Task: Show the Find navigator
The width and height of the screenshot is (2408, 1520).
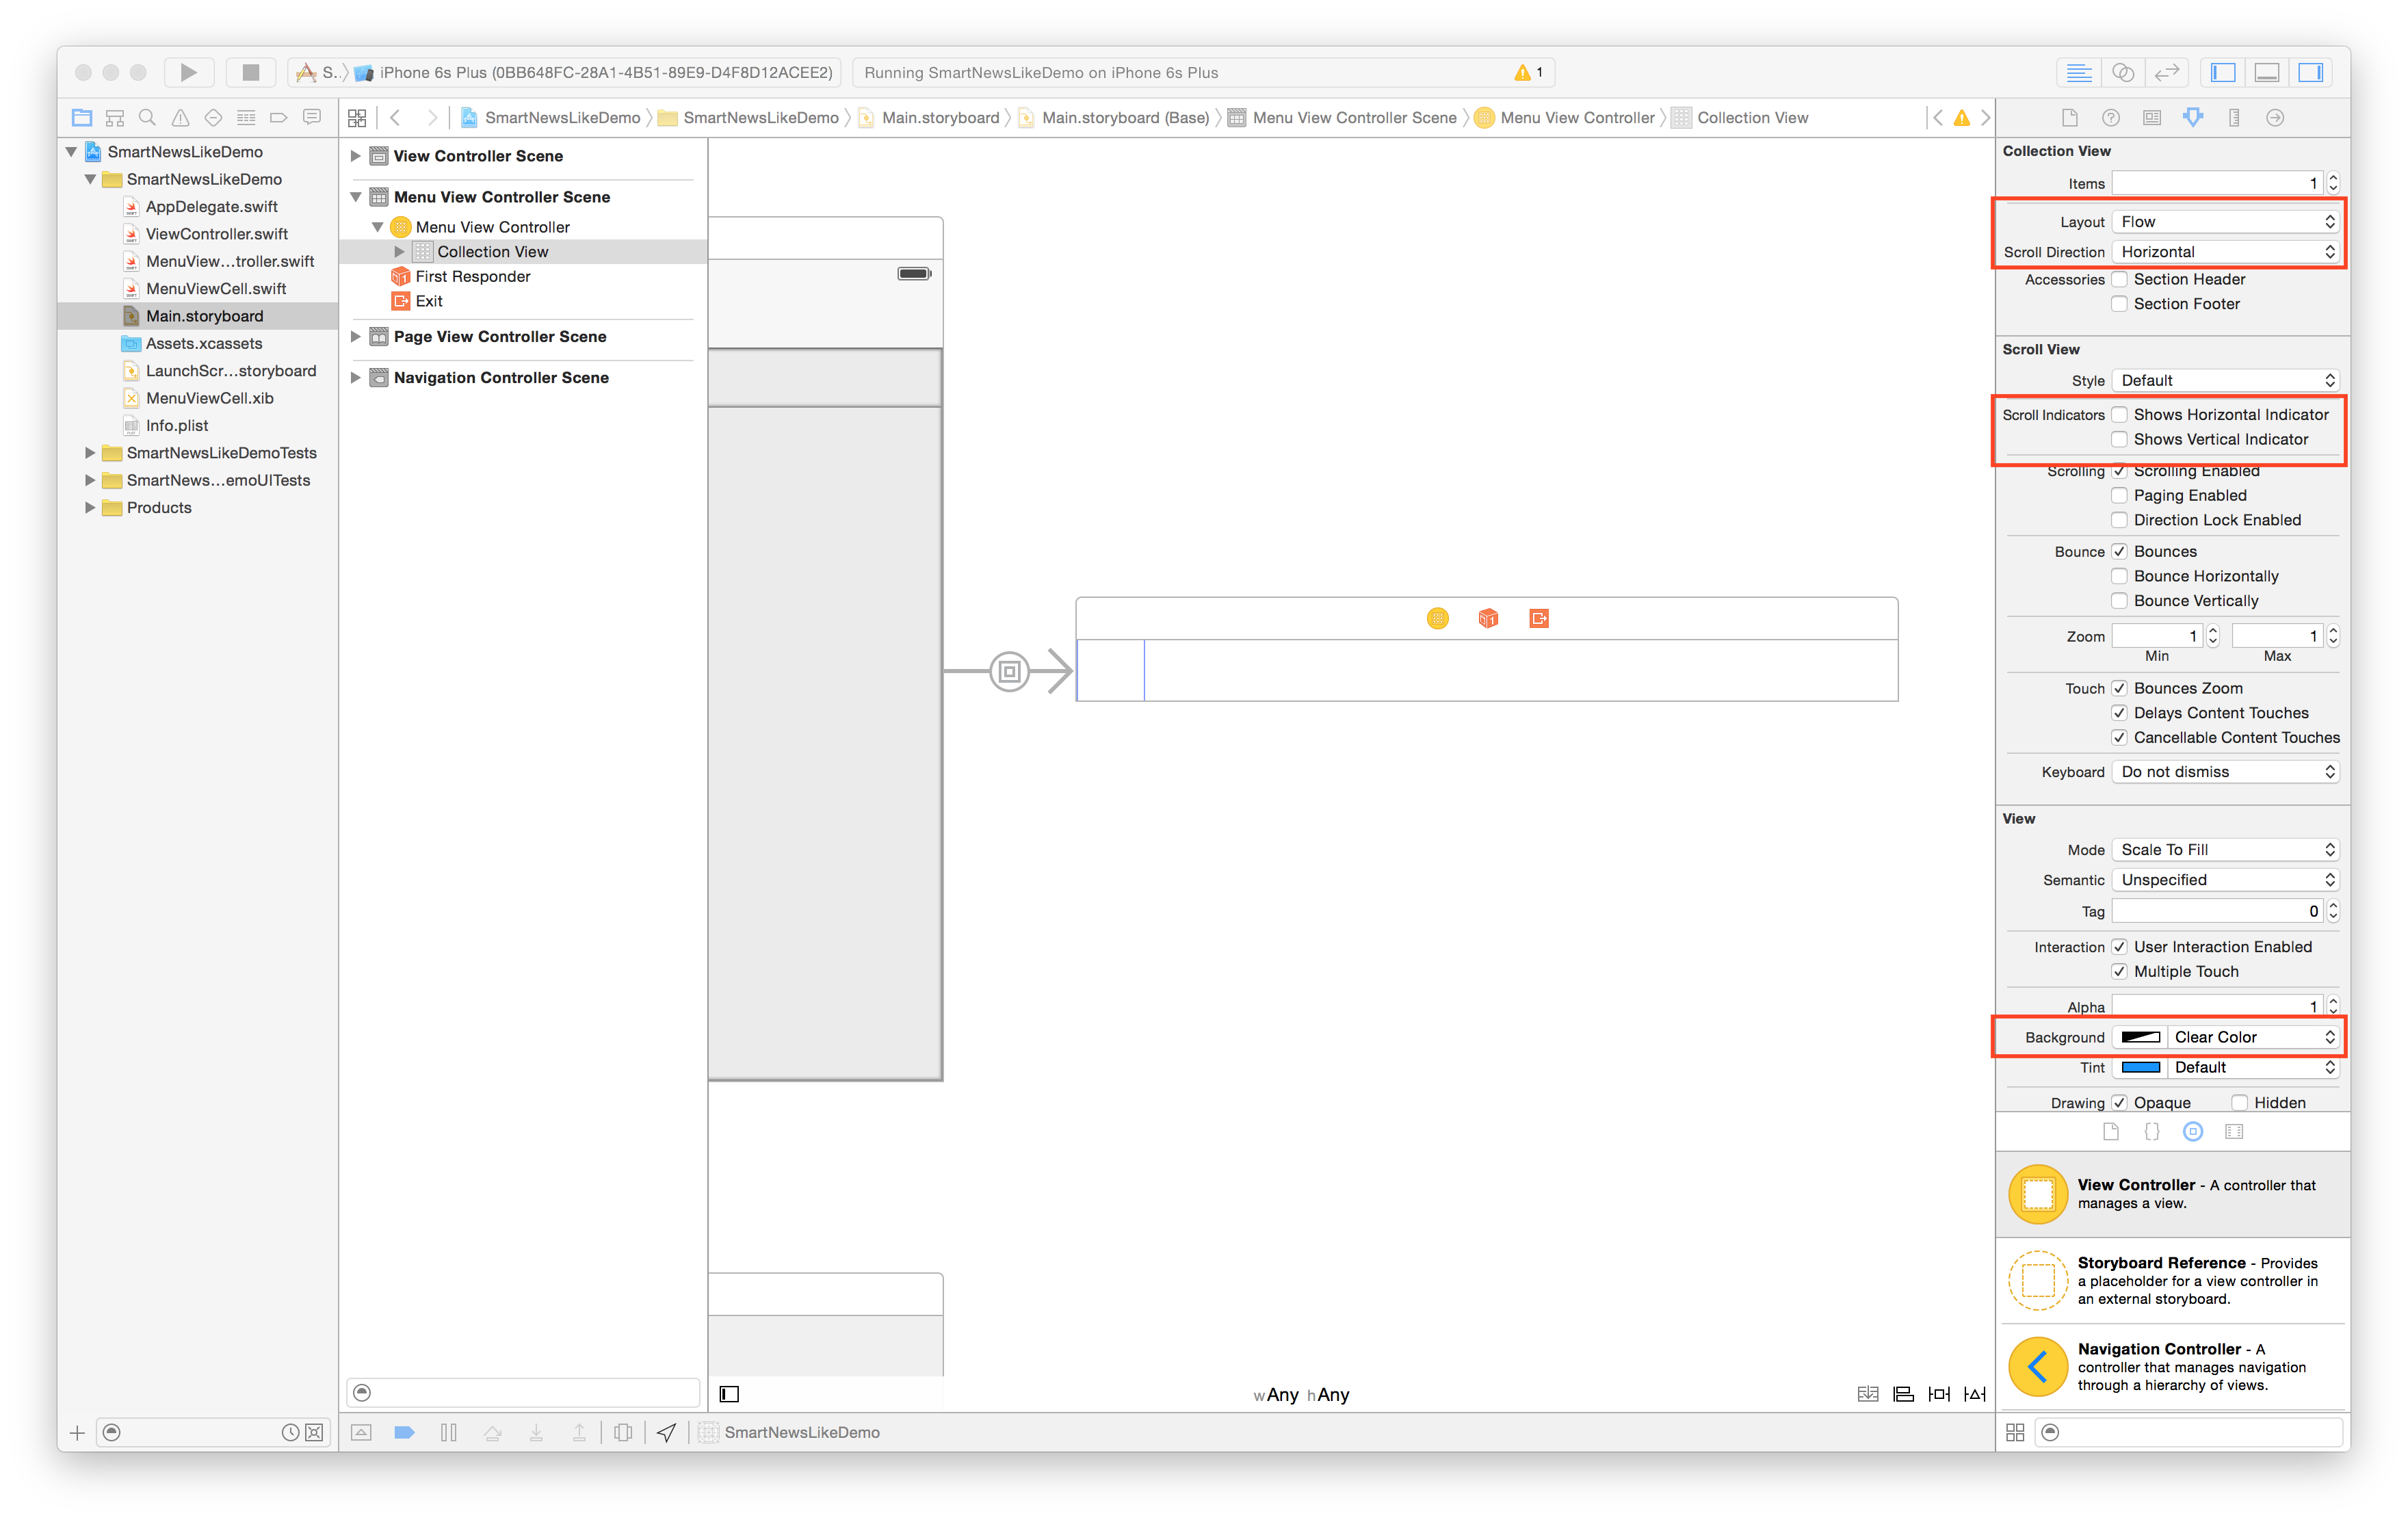Action: 147,117
